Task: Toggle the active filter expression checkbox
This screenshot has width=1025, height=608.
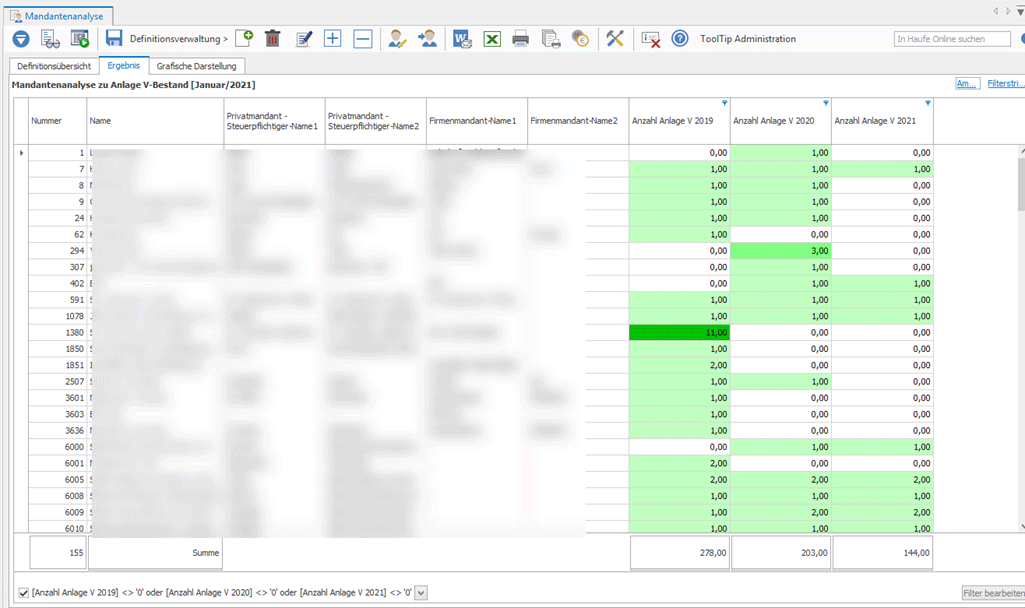Action: click(24, 592)
